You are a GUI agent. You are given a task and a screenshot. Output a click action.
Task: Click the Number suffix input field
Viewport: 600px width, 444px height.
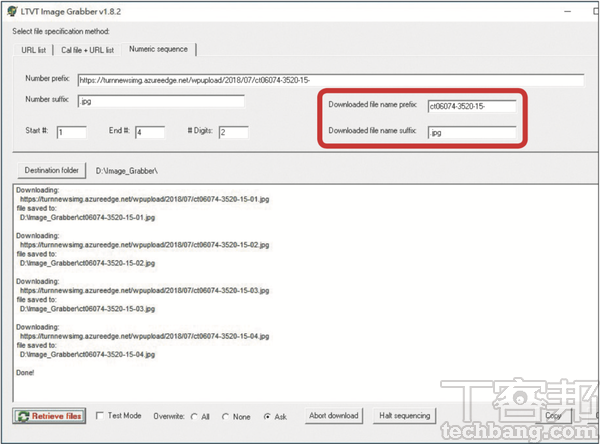(x=161, y=101)
